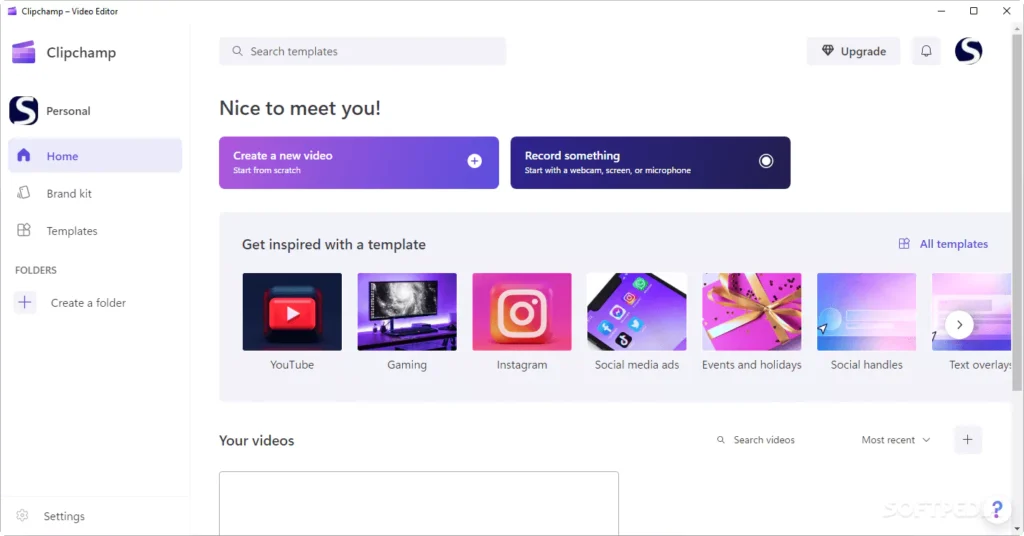This screenshot has height=536, width=1024.
Task: Click the scrollbar down arrow
Action: tap(1017, 529)
